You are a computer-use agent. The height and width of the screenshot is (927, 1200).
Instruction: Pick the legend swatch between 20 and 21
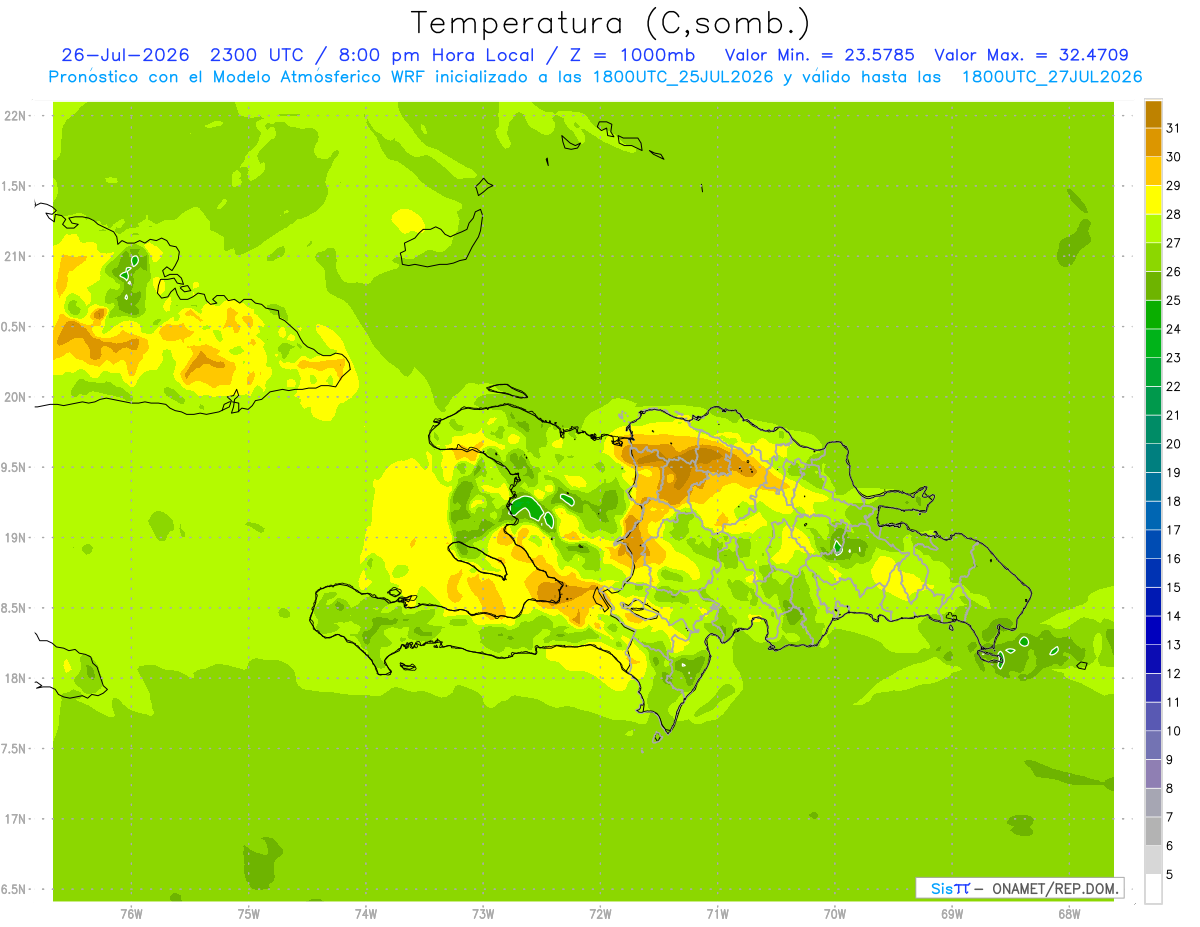pyautogui.click(x=1153, y=429)
